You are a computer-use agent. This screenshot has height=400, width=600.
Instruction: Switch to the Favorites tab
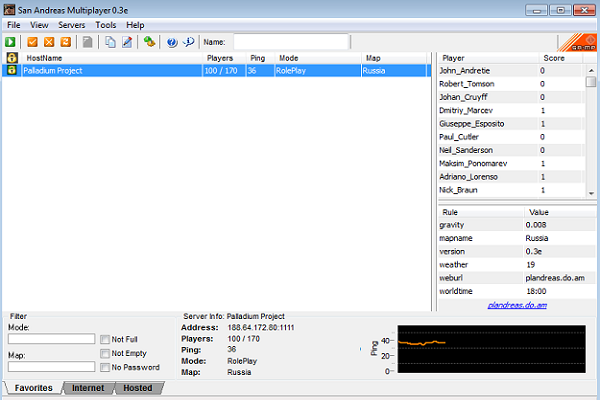[33, 388]
